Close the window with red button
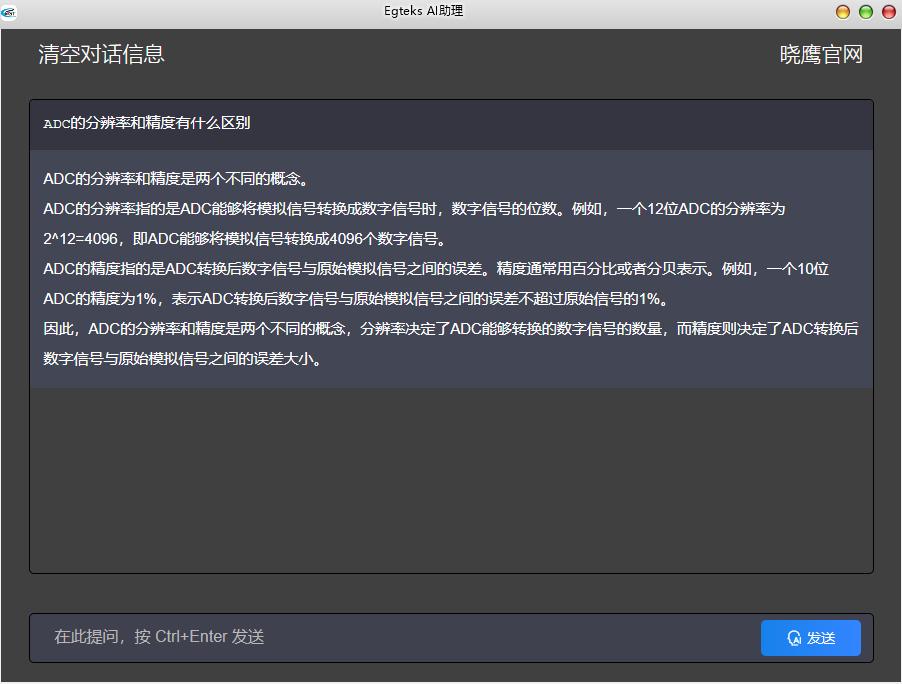This screenshot has width=902, height=684. point(889,12)
